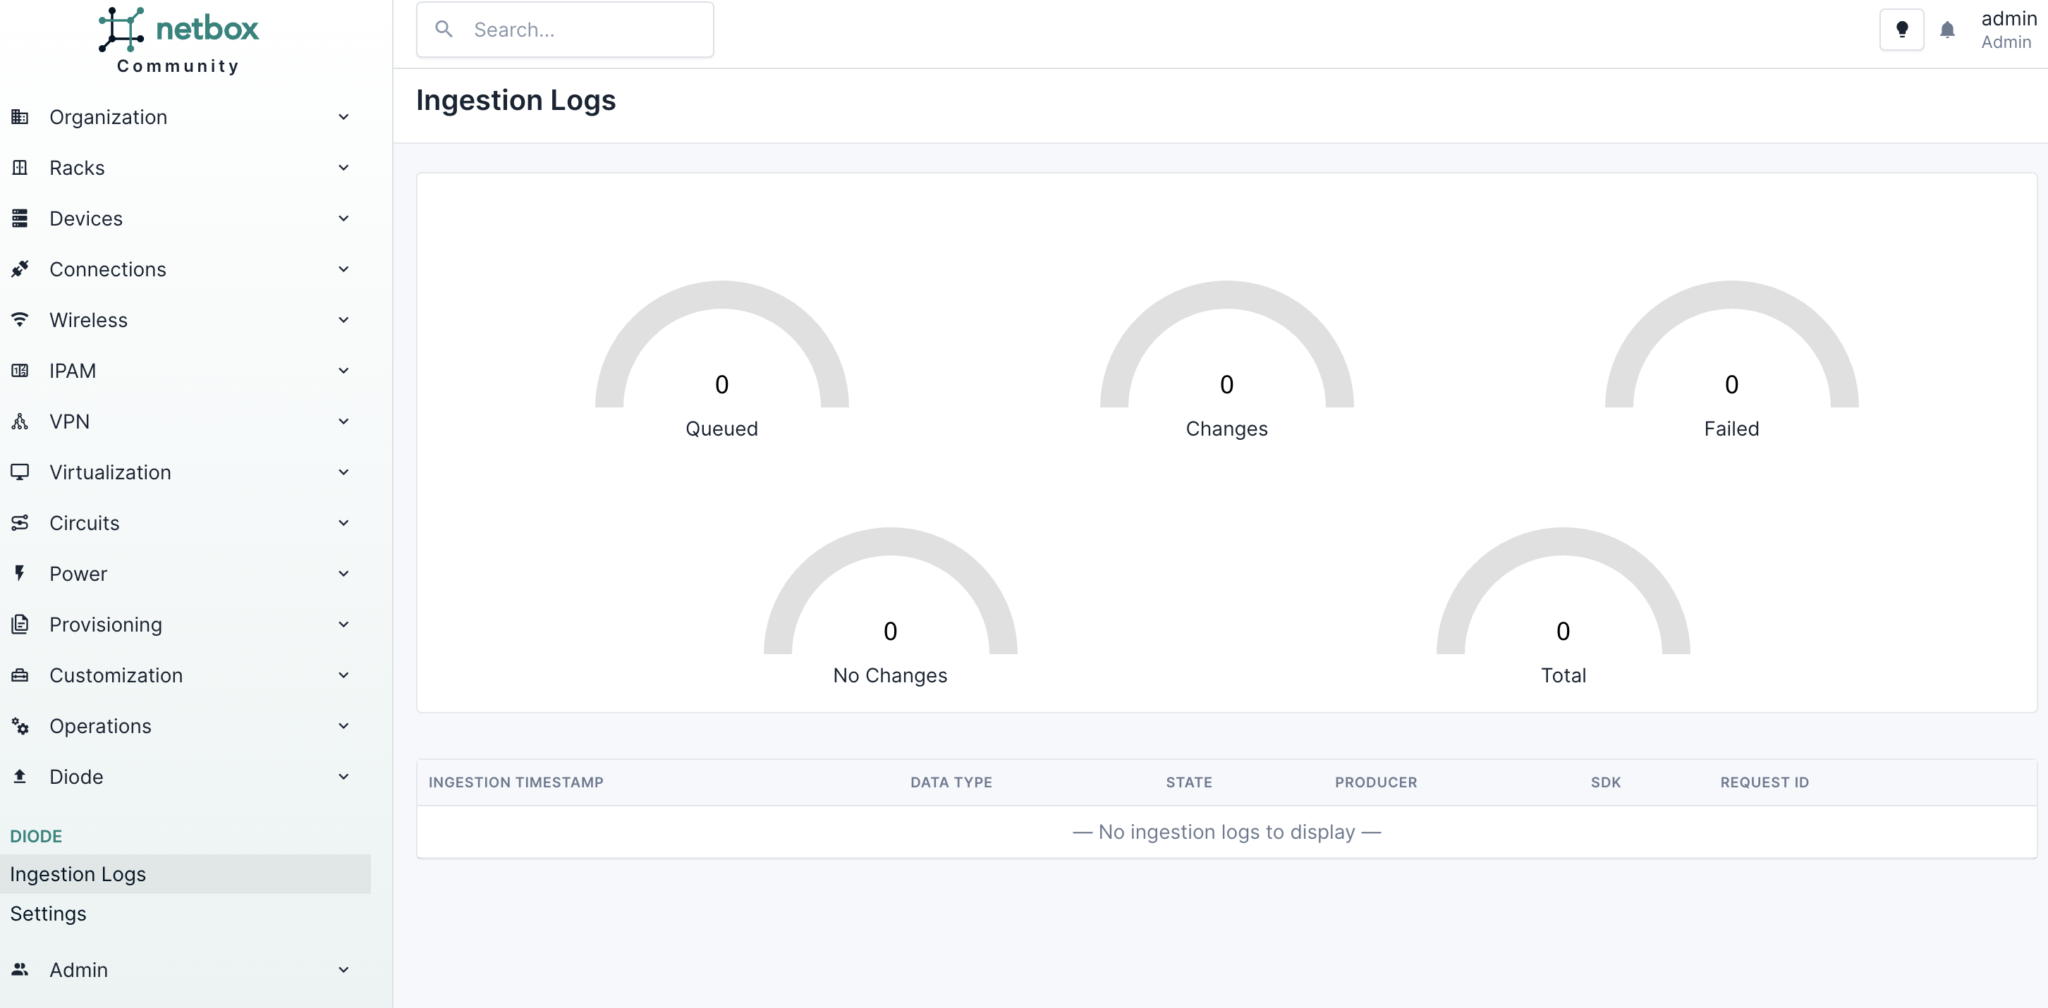Screen dimensions: 2048x1008
Task: Toggle dark mode with the light bulb
Action: [1900, 29]
